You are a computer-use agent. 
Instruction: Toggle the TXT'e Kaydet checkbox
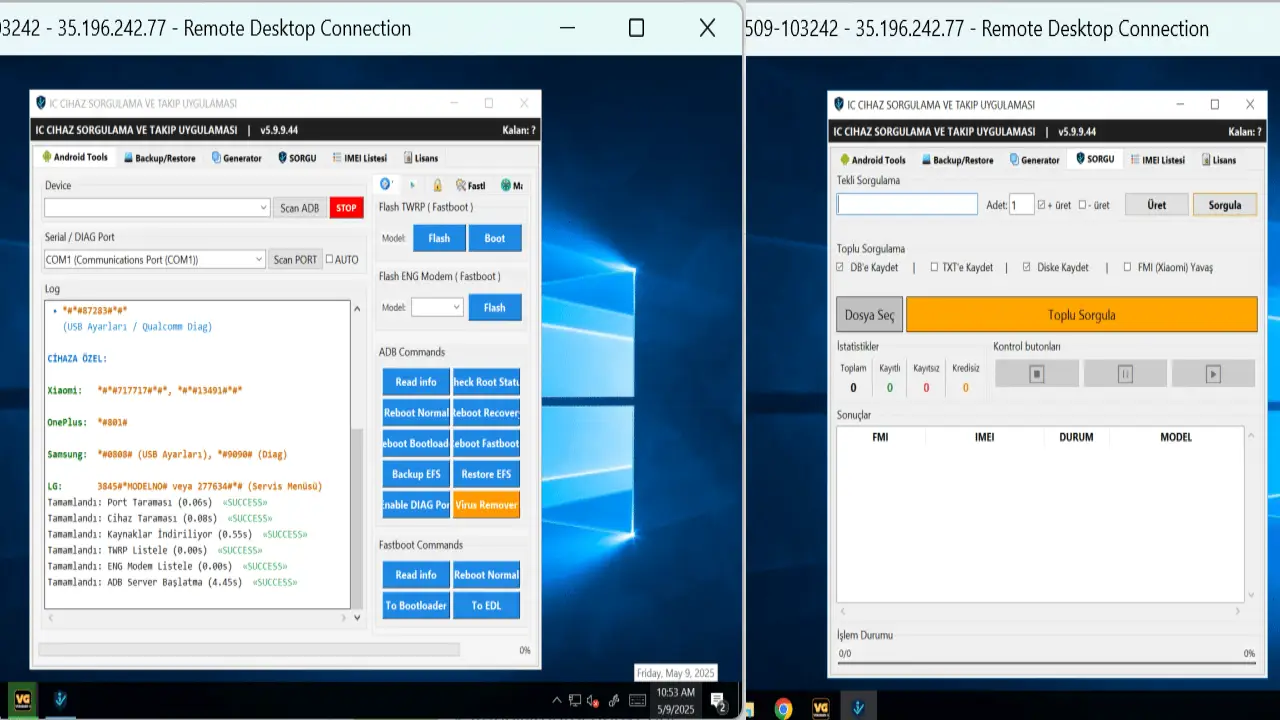tap(934, 267)
